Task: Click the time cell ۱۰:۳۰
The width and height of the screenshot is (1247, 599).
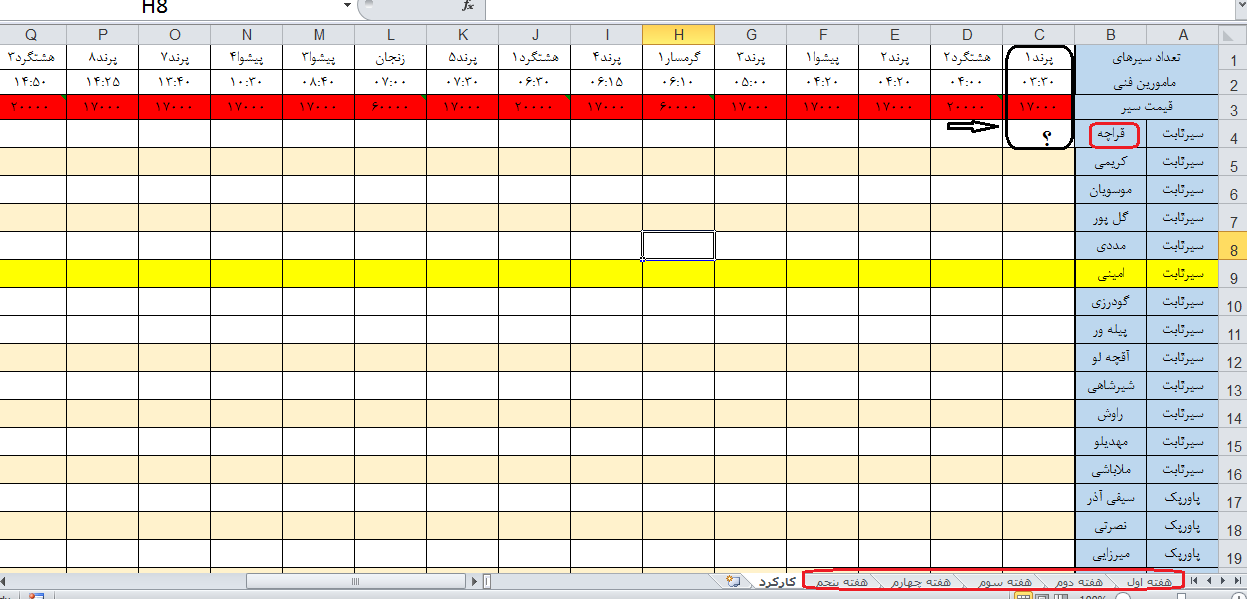Action: pyautogui.click(x=246, y=82)
